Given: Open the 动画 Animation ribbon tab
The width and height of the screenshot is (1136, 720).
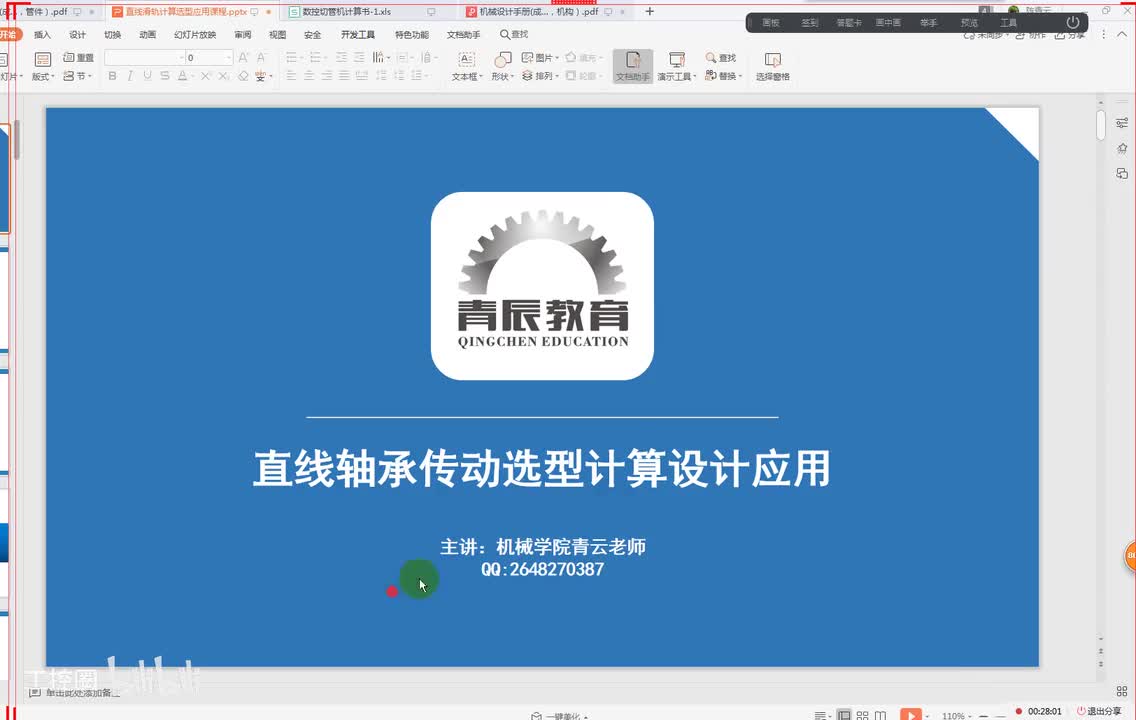Looking at the screenshot, I should tap(148, 34).
